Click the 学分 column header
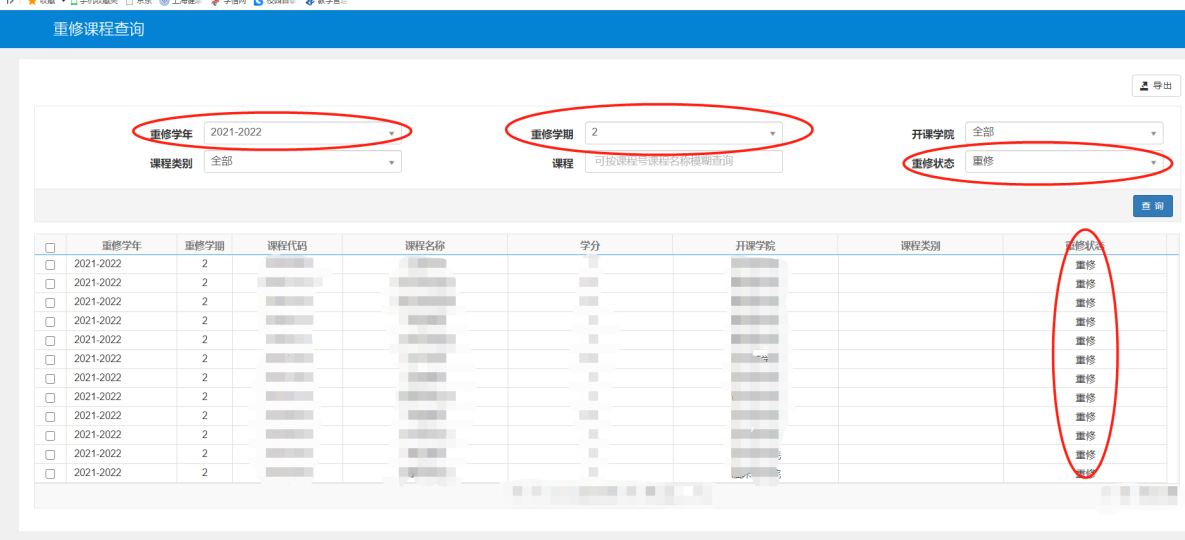 click(x=589, y=246)
